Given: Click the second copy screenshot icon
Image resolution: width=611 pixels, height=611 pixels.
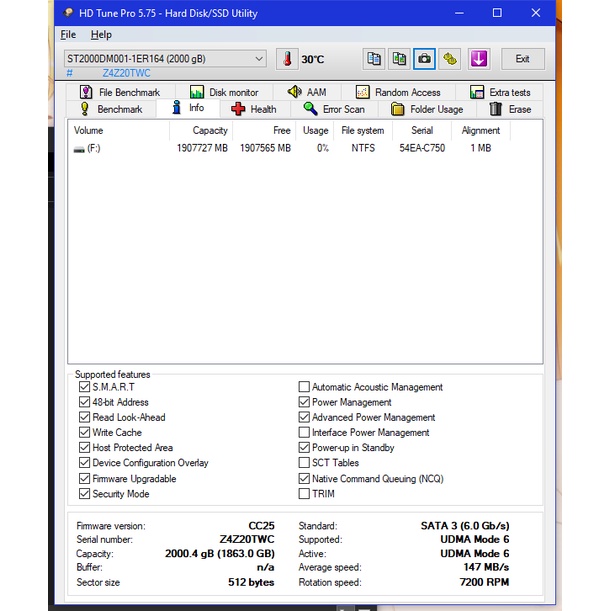Looking at the screenshot, I should tap(400, 59).
